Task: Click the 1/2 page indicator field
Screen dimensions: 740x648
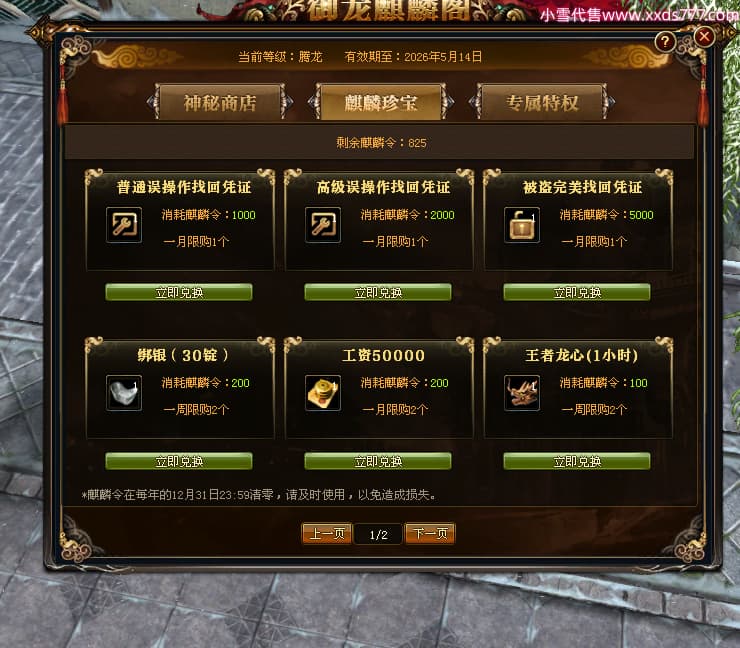Action: click(378, 534)
